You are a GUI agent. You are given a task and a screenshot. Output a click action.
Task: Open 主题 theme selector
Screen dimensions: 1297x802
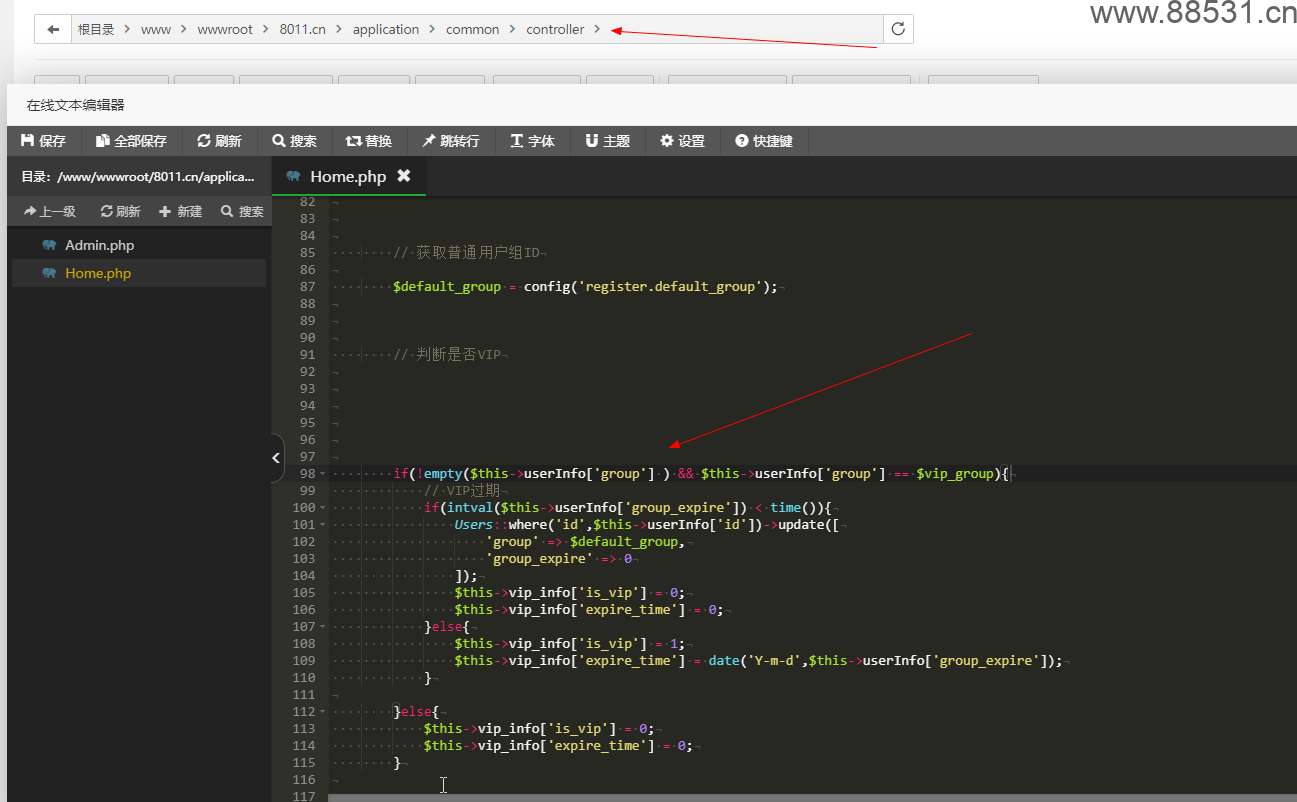[607, 141]
